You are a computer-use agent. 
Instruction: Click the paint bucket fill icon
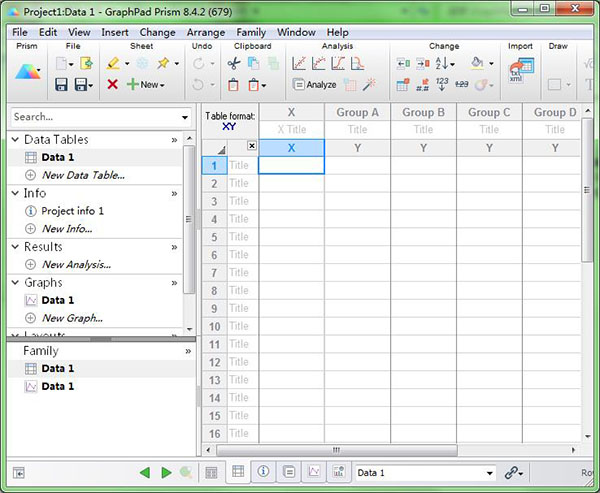477,63
